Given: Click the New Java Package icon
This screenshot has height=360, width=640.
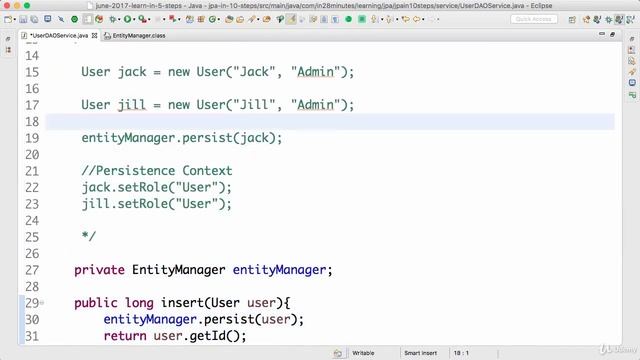Looking at the screenshot, I should point(201,19).
